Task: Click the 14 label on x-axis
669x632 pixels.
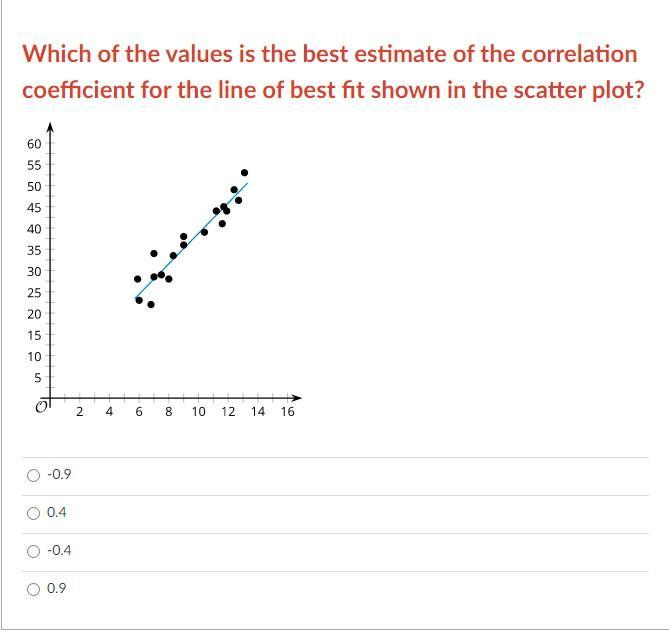Action: pos(258,411)
